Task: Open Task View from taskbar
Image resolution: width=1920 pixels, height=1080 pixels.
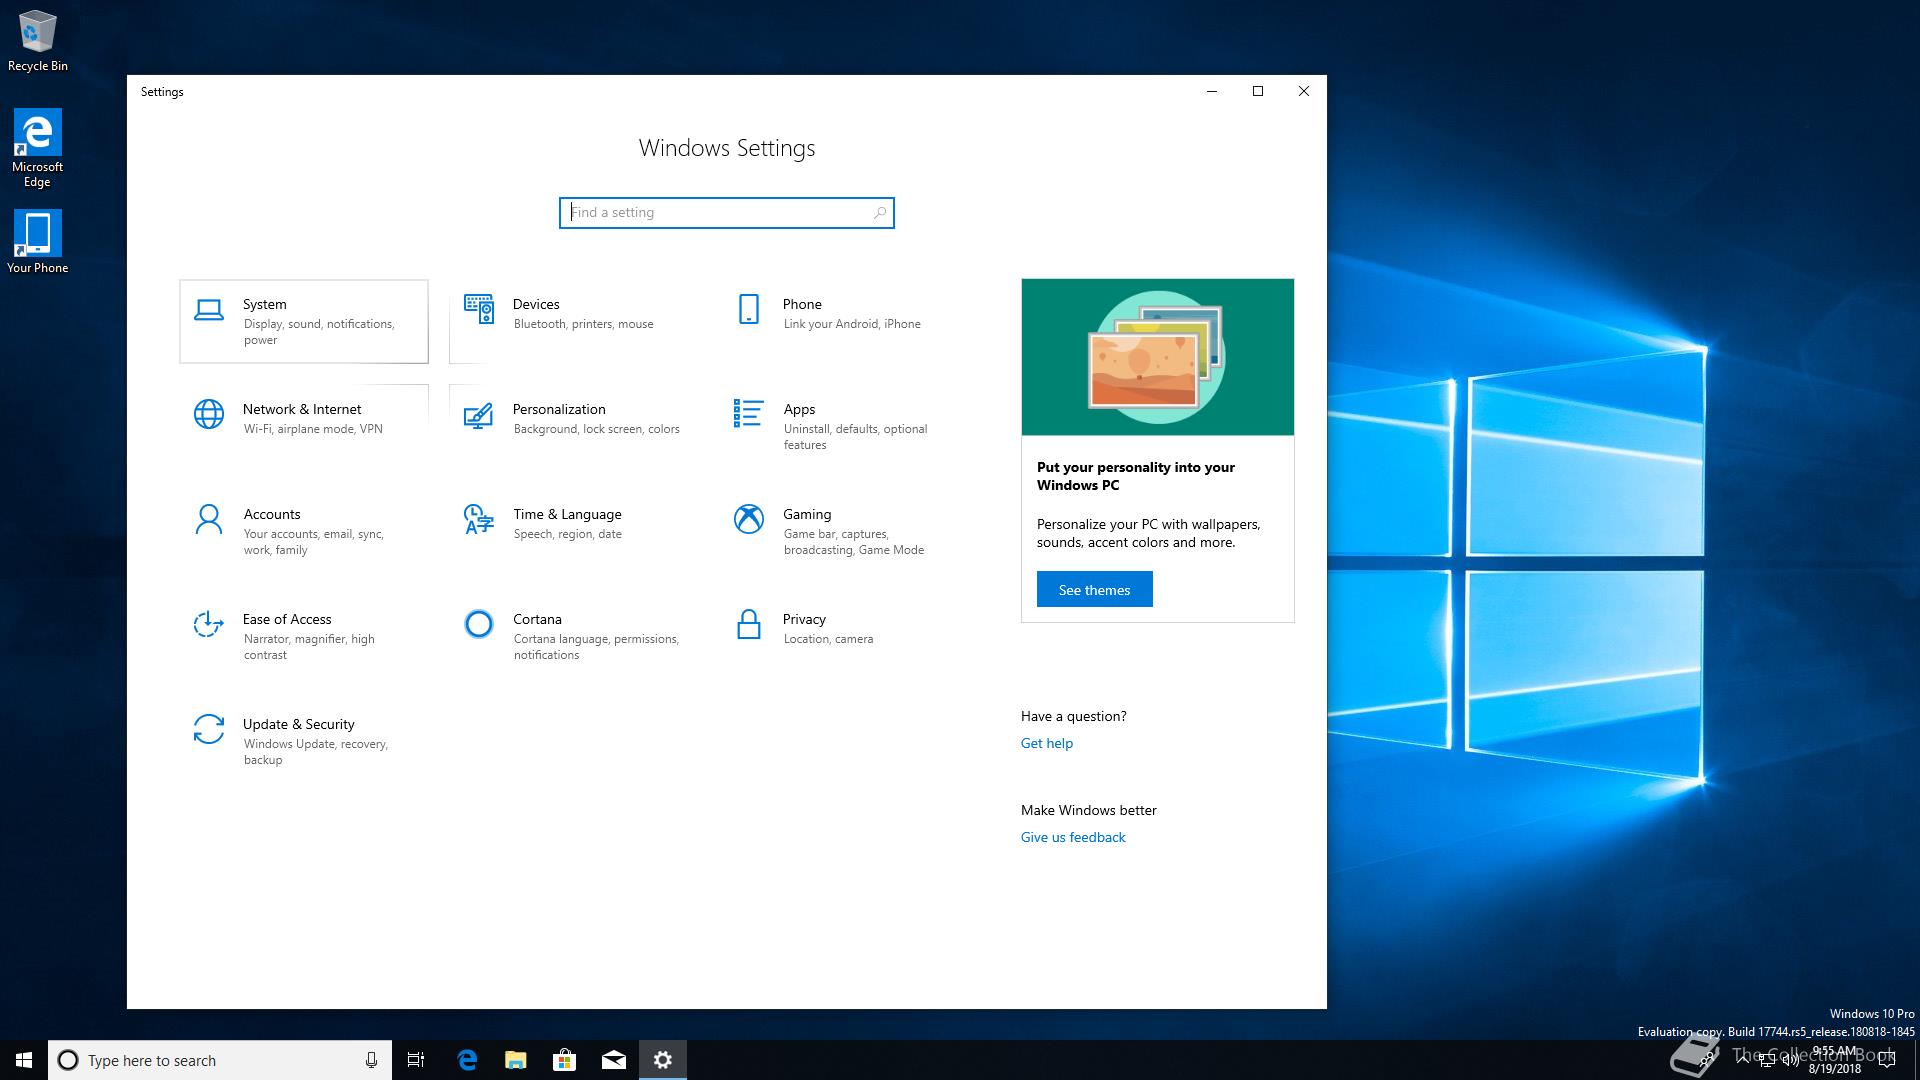Action: (x=416, y=1060)
